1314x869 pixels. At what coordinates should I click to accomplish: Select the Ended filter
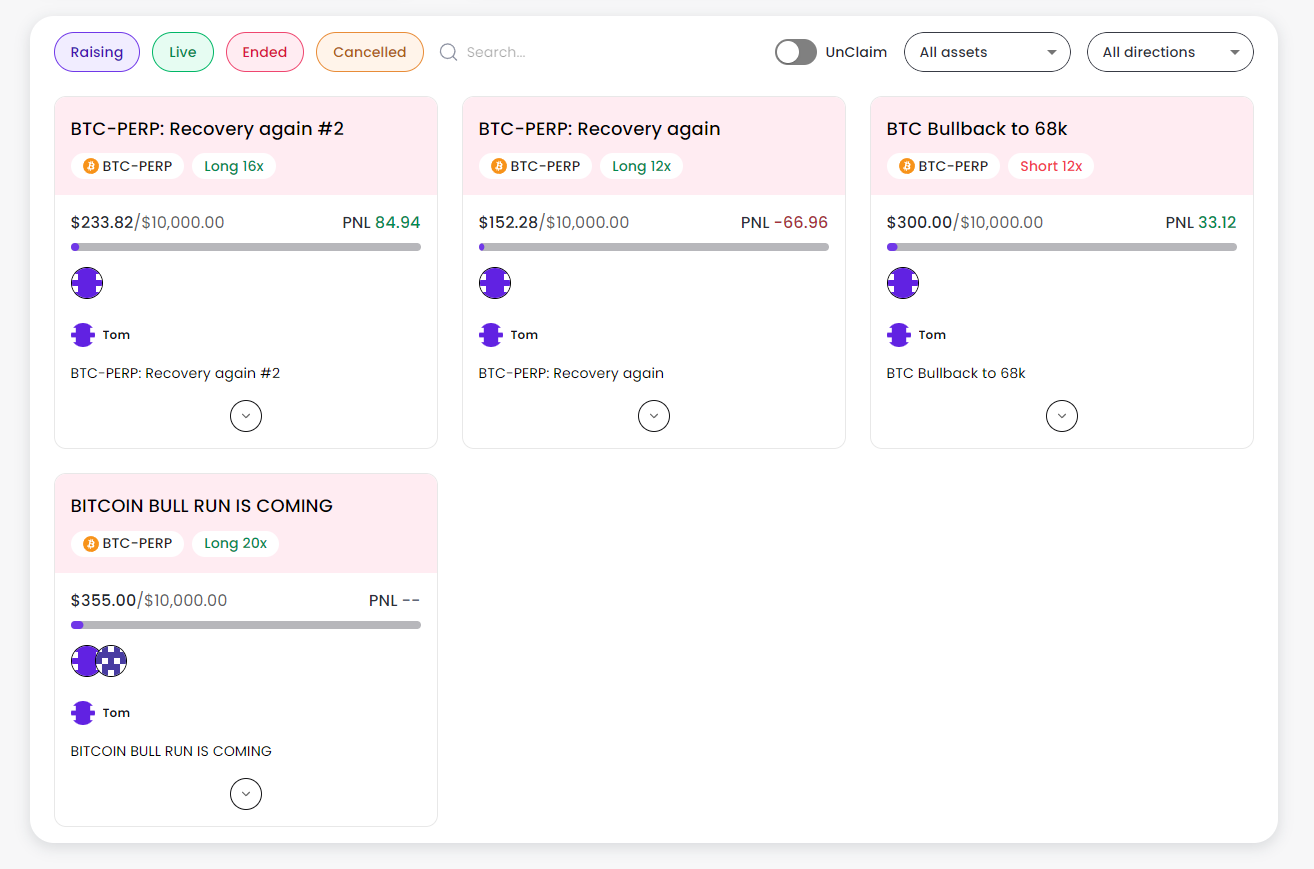(x=265, y=52)
